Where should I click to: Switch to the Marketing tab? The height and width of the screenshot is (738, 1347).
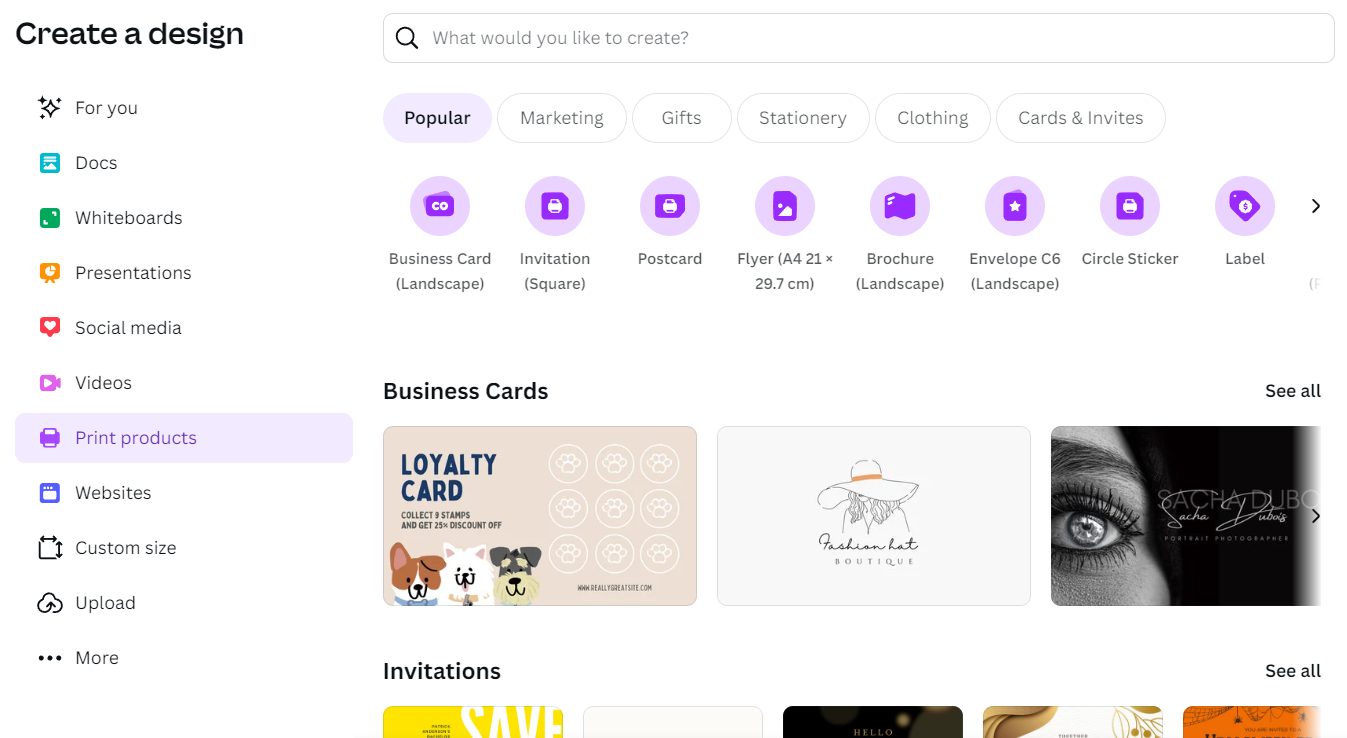(561, 117)
